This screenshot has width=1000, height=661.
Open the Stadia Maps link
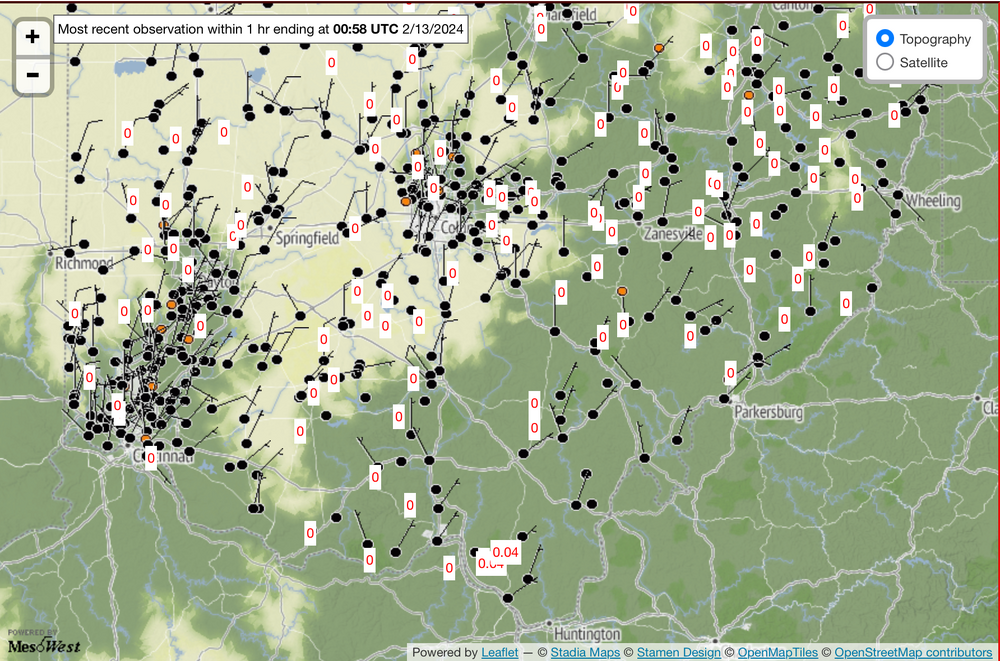(x=585, y=652)
